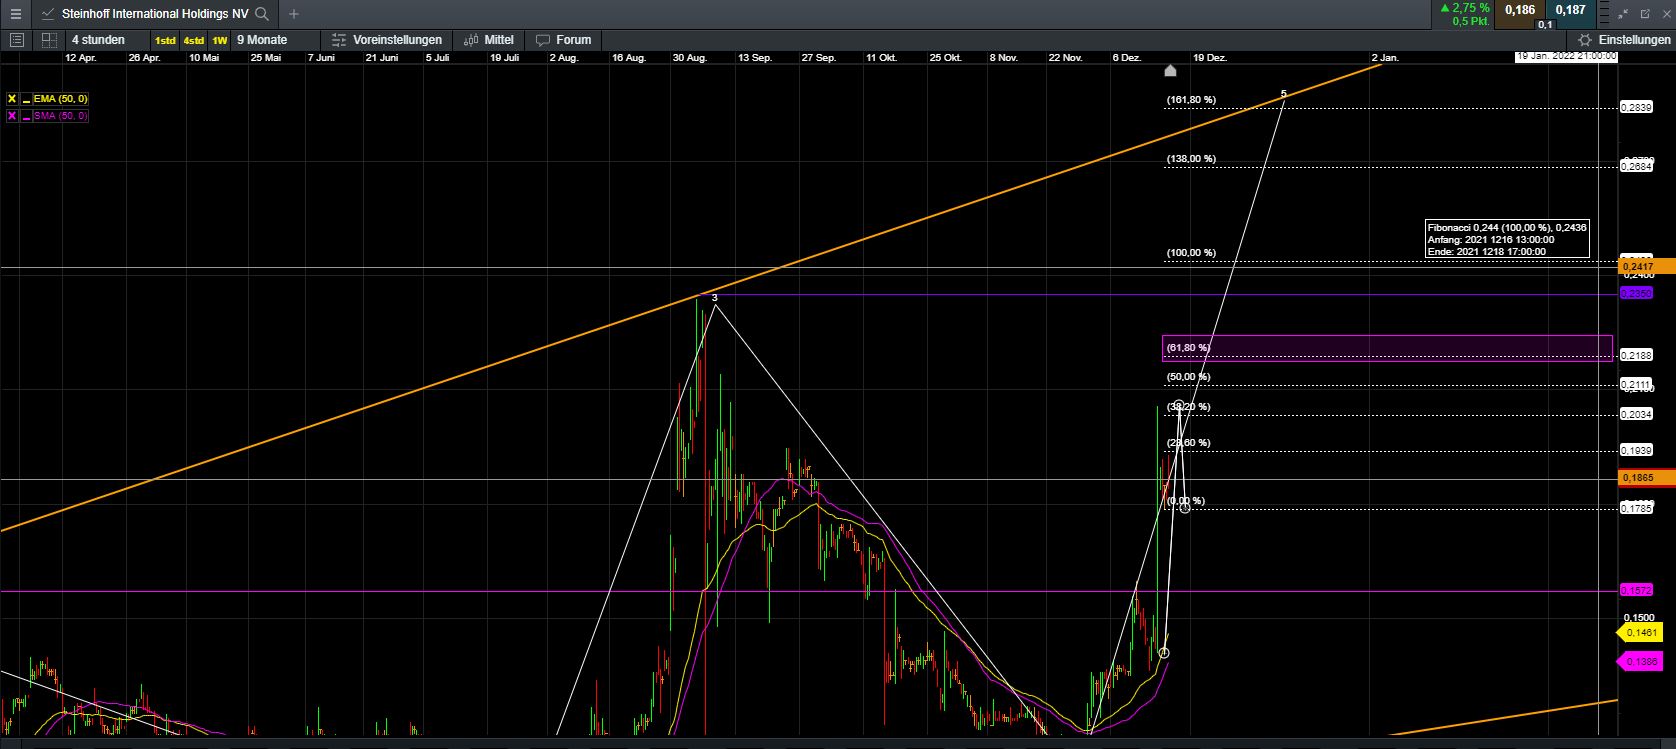The width and height of the screenshot is (1676, 749).
Task: Click the house-shaped marker on the time axis
Action: [1171, 71]
